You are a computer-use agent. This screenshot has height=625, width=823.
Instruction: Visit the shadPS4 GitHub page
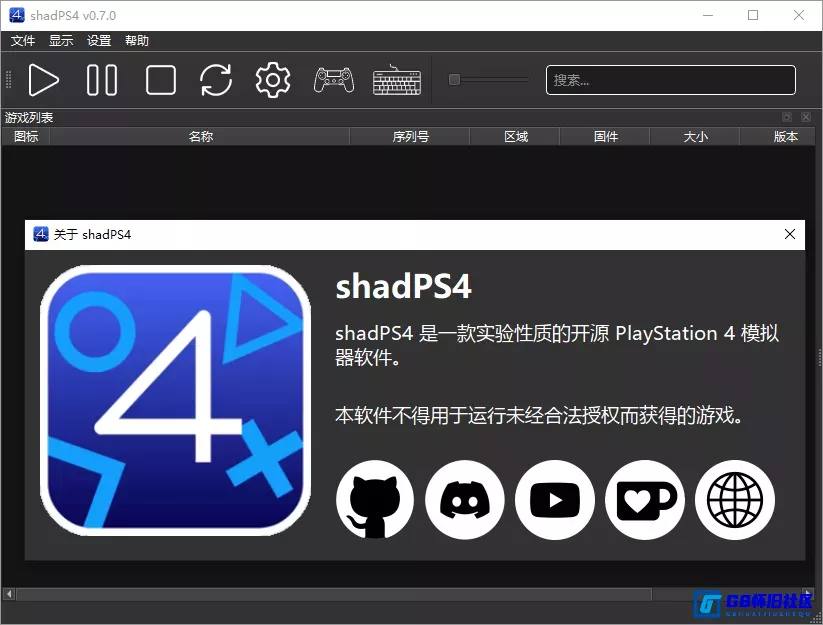[375, 500]
